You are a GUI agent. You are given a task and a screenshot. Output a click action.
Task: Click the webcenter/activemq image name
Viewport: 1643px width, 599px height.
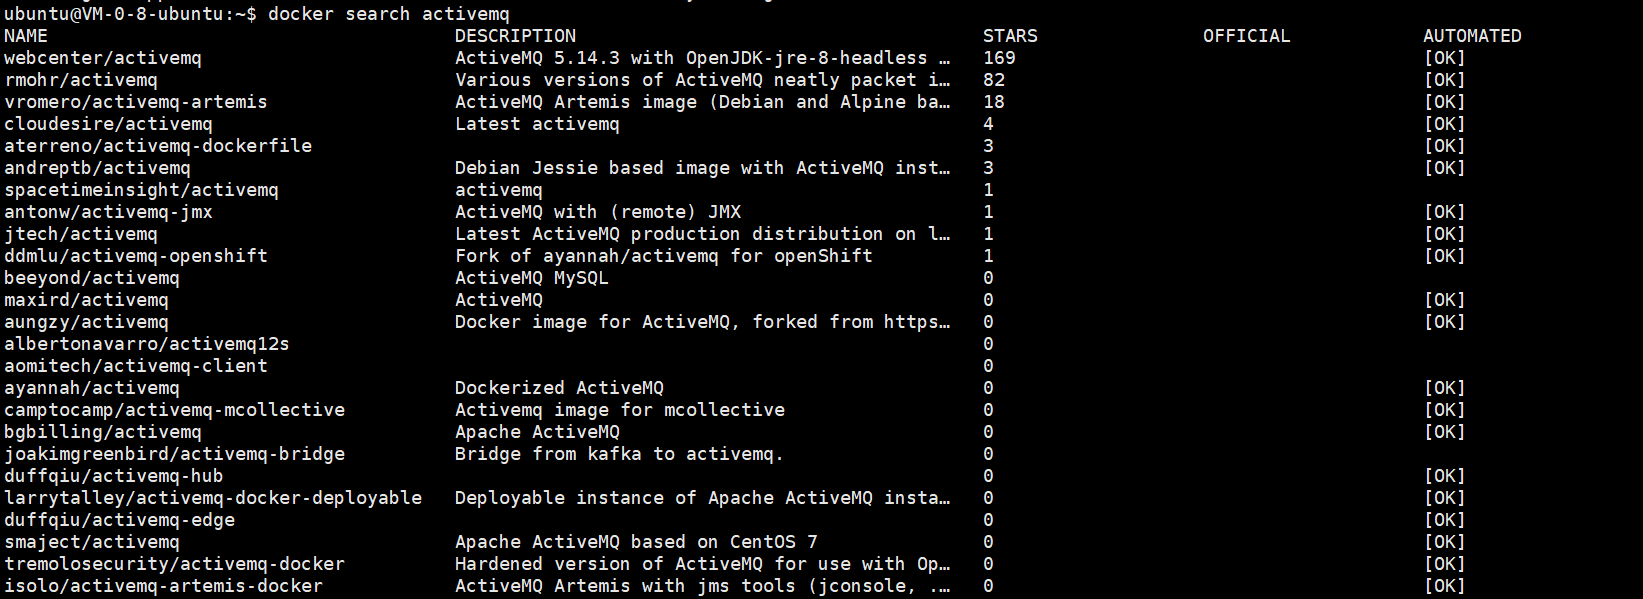[102, 58]
